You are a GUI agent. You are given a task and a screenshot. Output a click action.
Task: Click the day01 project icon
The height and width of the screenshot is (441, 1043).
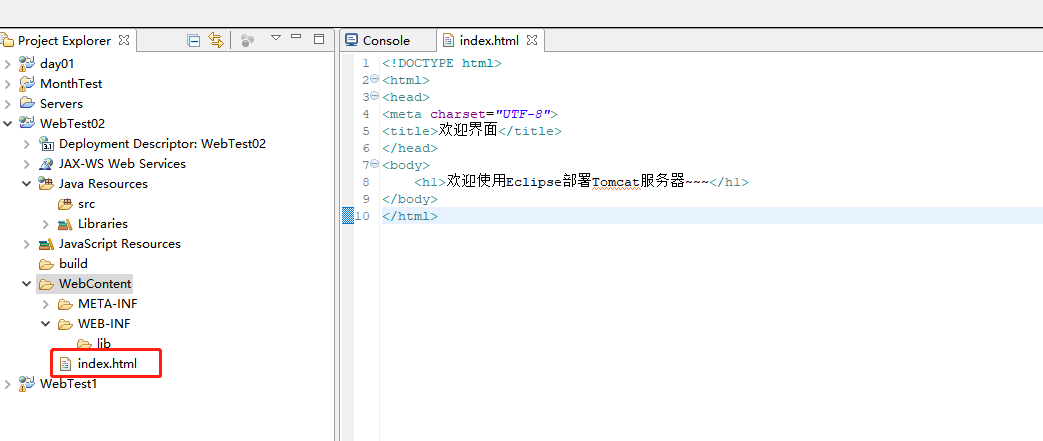27,64
